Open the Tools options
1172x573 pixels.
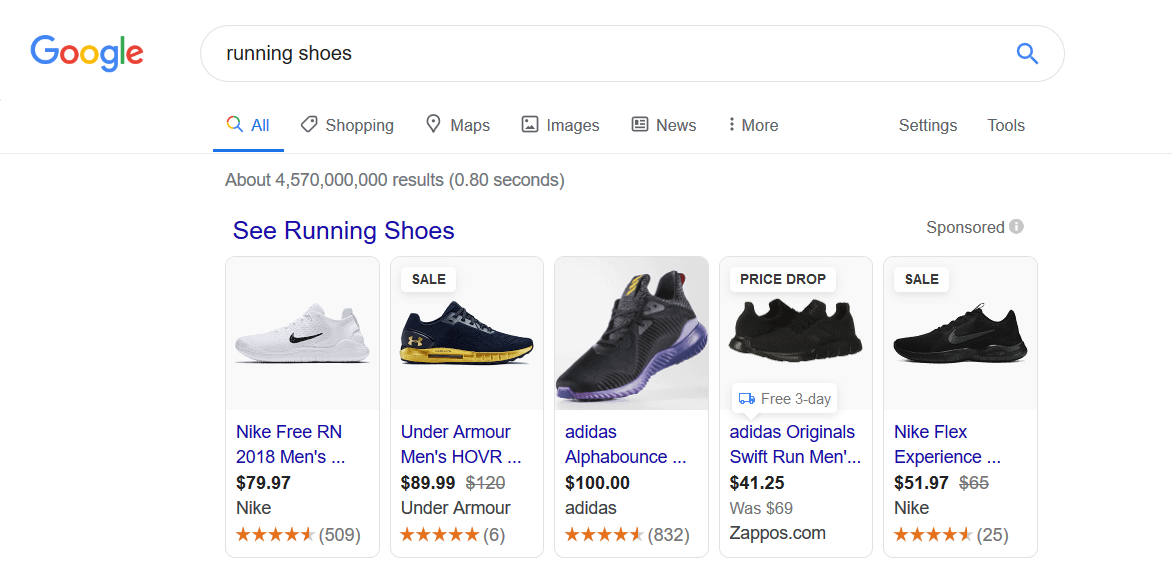click(x=1005, y=125)
